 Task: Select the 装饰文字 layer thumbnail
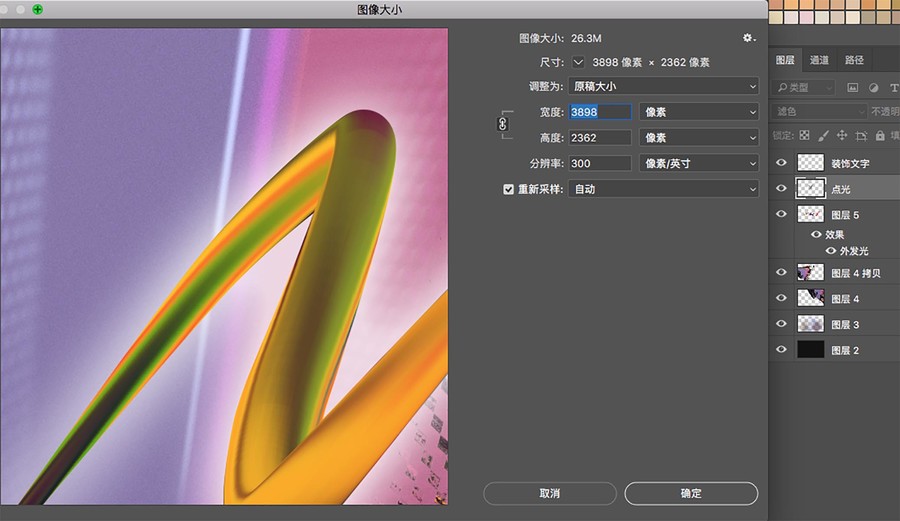coord(810,163)
